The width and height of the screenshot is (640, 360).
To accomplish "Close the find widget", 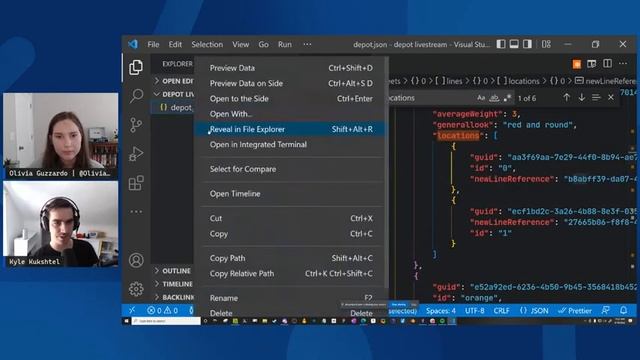I will tap(611, 98).
